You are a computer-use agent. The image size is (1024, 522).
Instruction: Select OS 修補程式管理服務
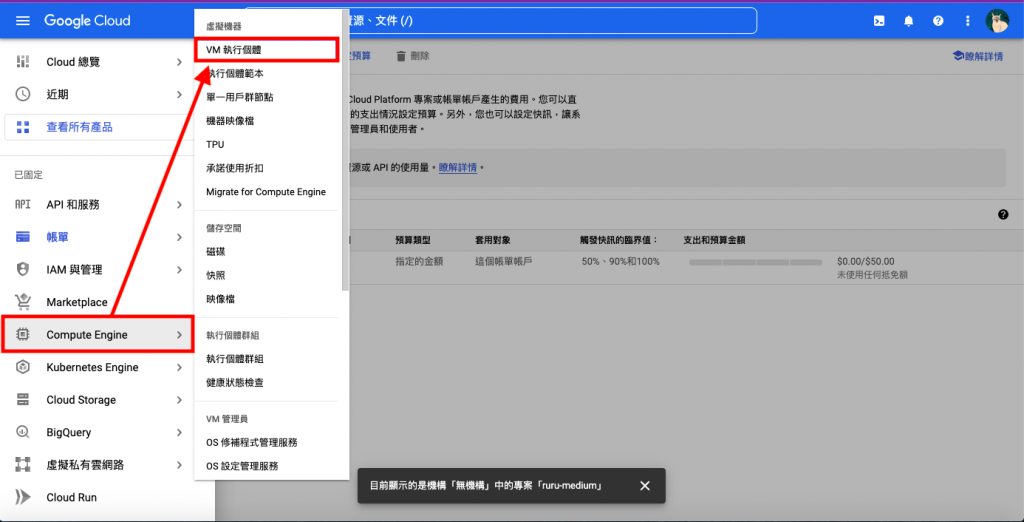[267, 442]
